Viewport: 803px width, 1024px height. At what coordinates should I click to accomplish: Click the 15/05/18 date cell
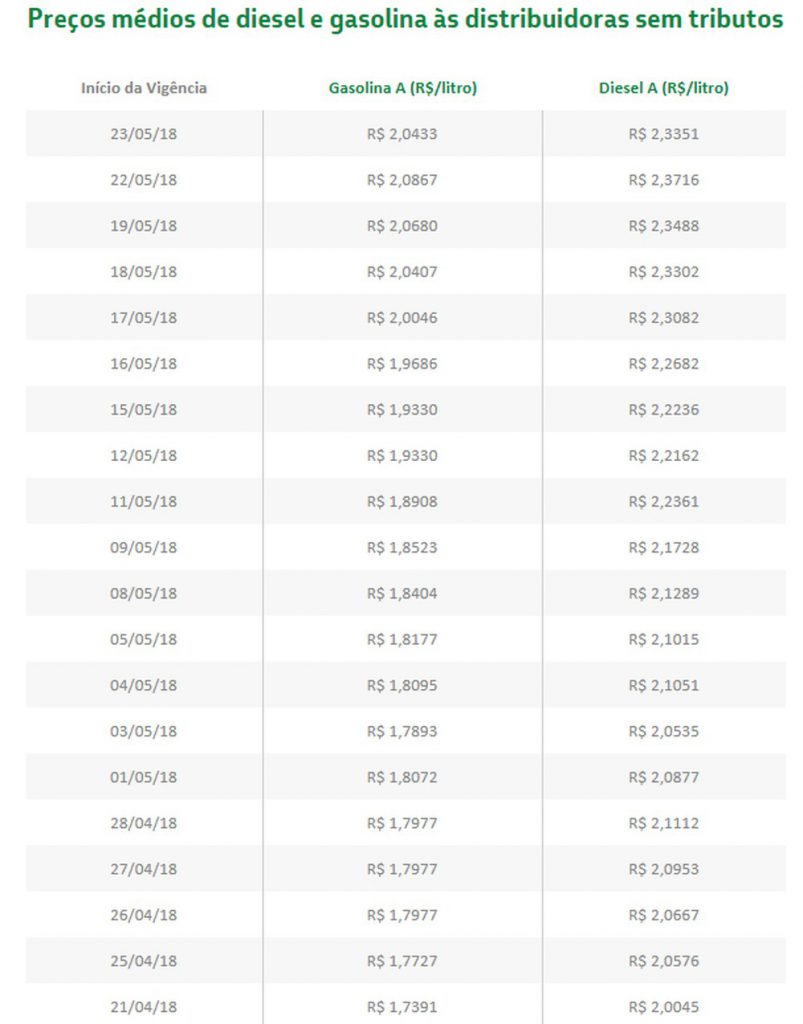(144, 409)
